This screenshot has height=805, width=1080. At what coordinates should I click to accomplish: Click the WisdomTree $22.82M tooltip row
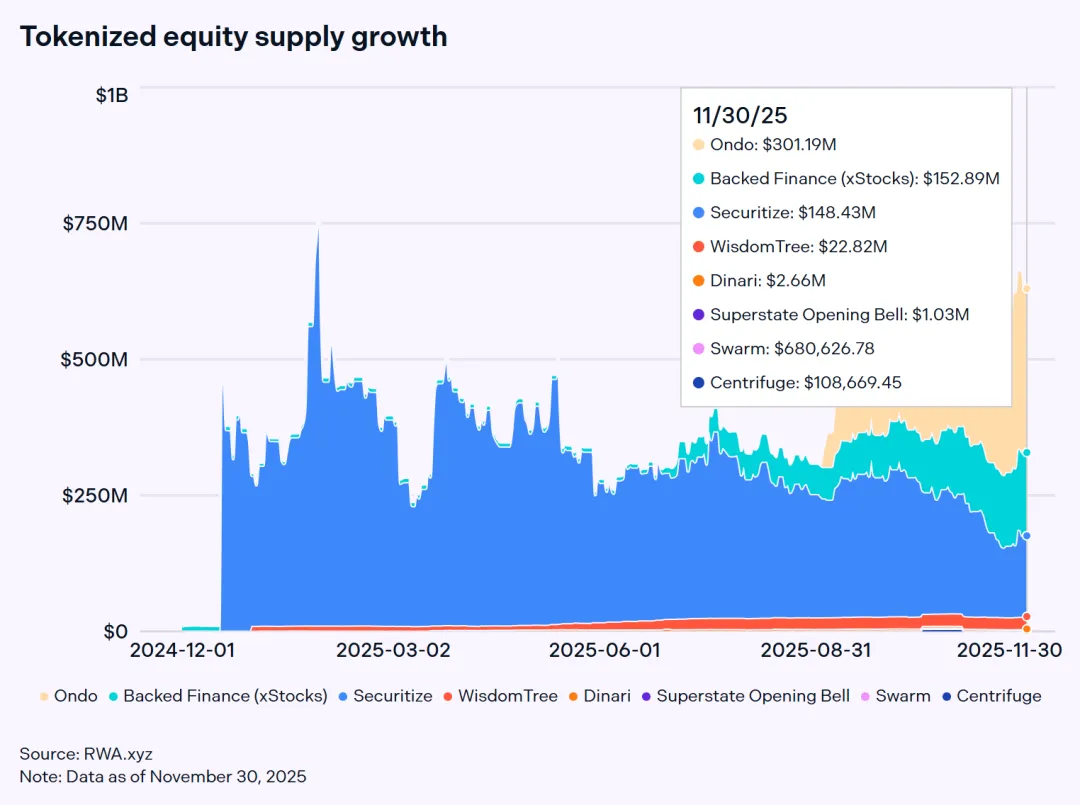tap(789, 247)
